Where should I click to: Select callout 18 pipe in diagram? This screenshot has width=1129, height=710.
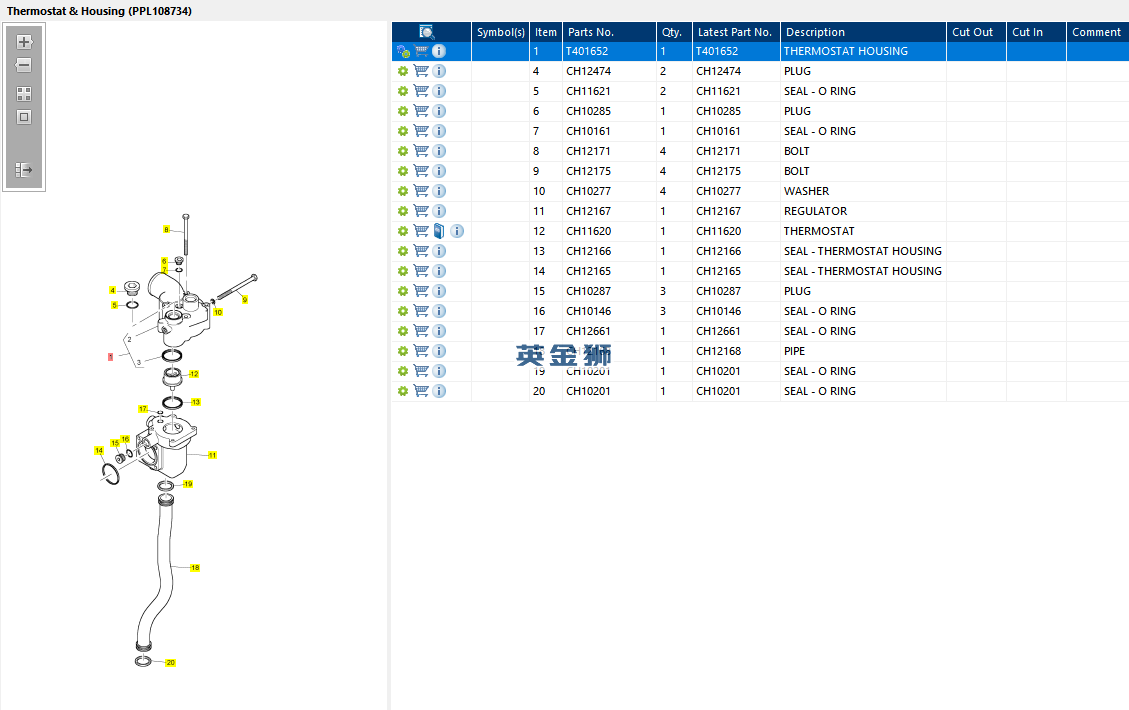click(x=195, y=567)
